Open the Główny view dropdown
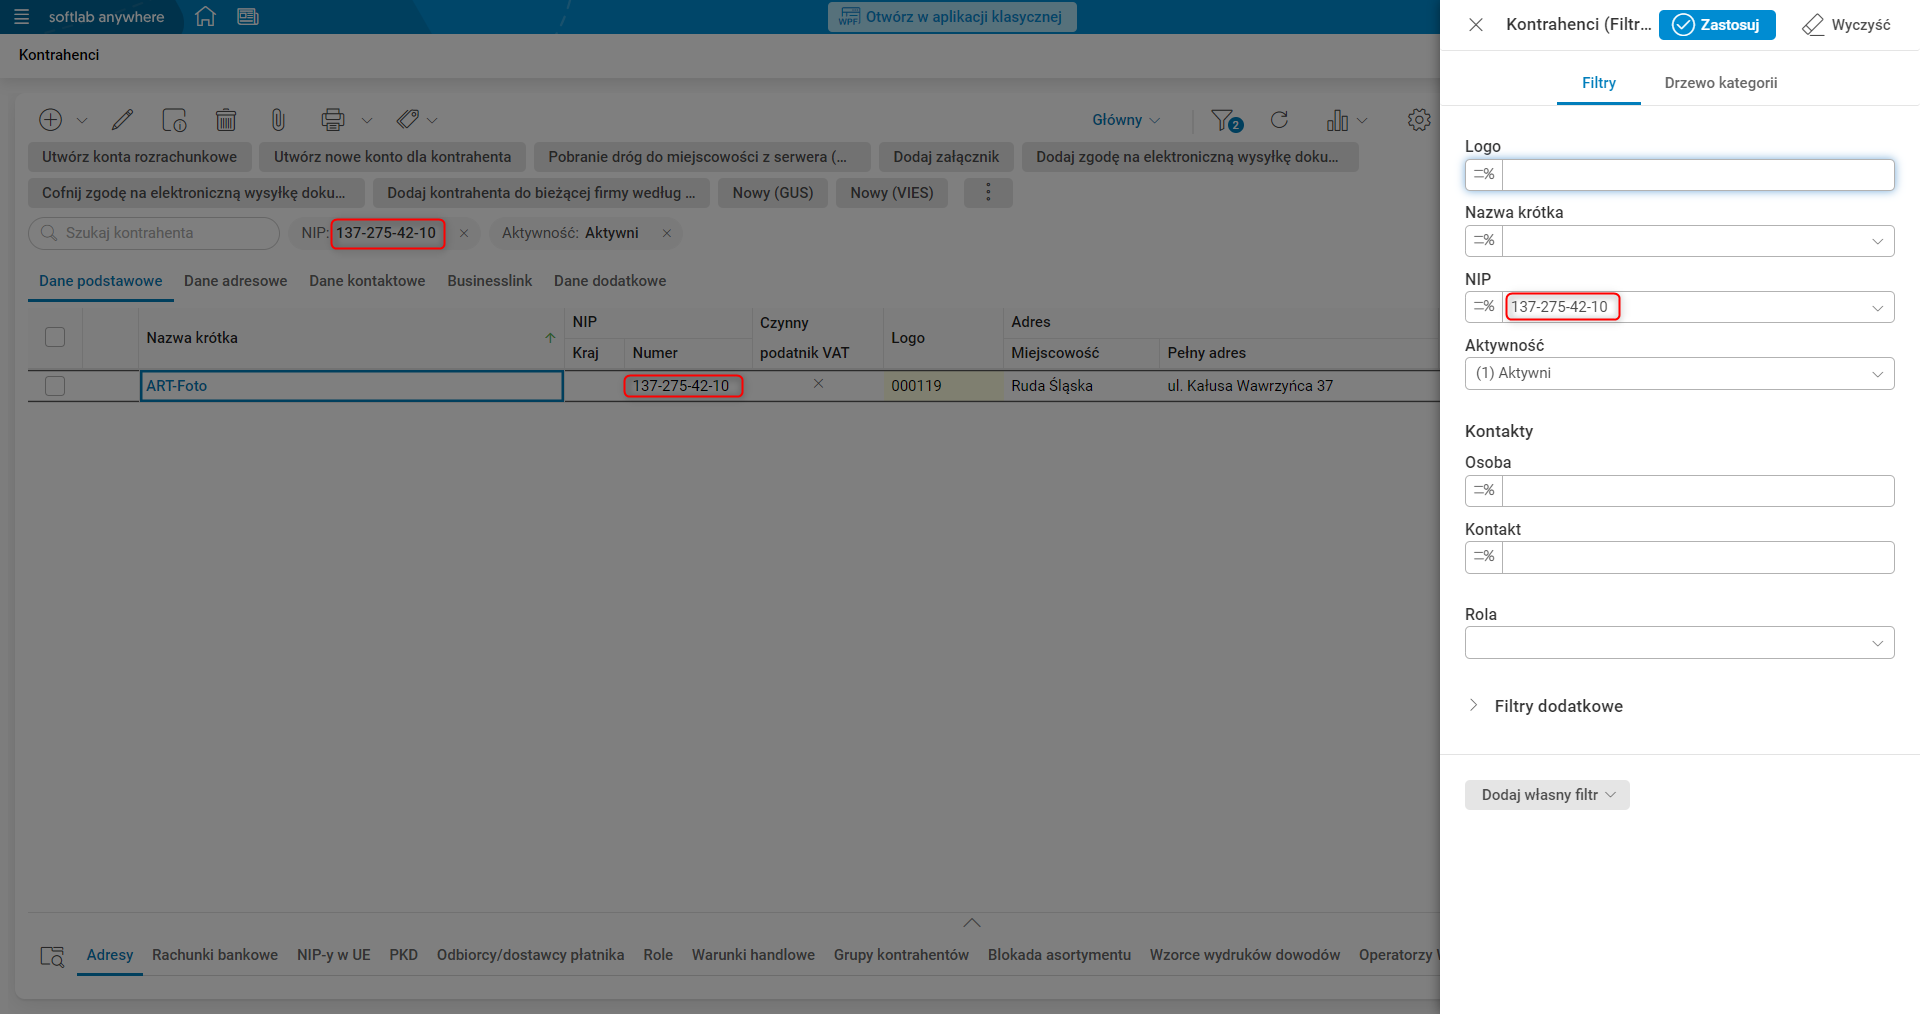 click(1126, 120)
